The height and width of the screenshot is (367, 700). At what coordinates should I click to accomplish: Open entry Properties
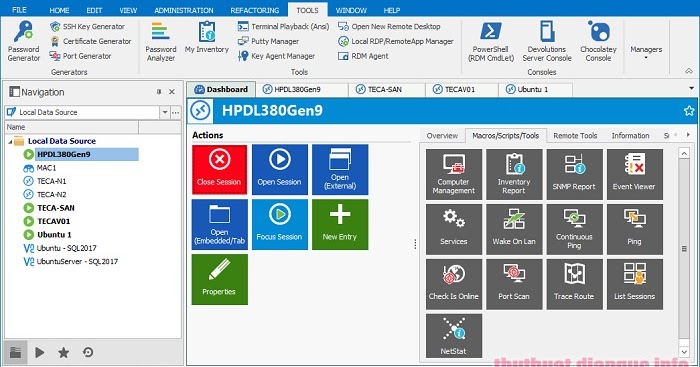click(219, 279)
